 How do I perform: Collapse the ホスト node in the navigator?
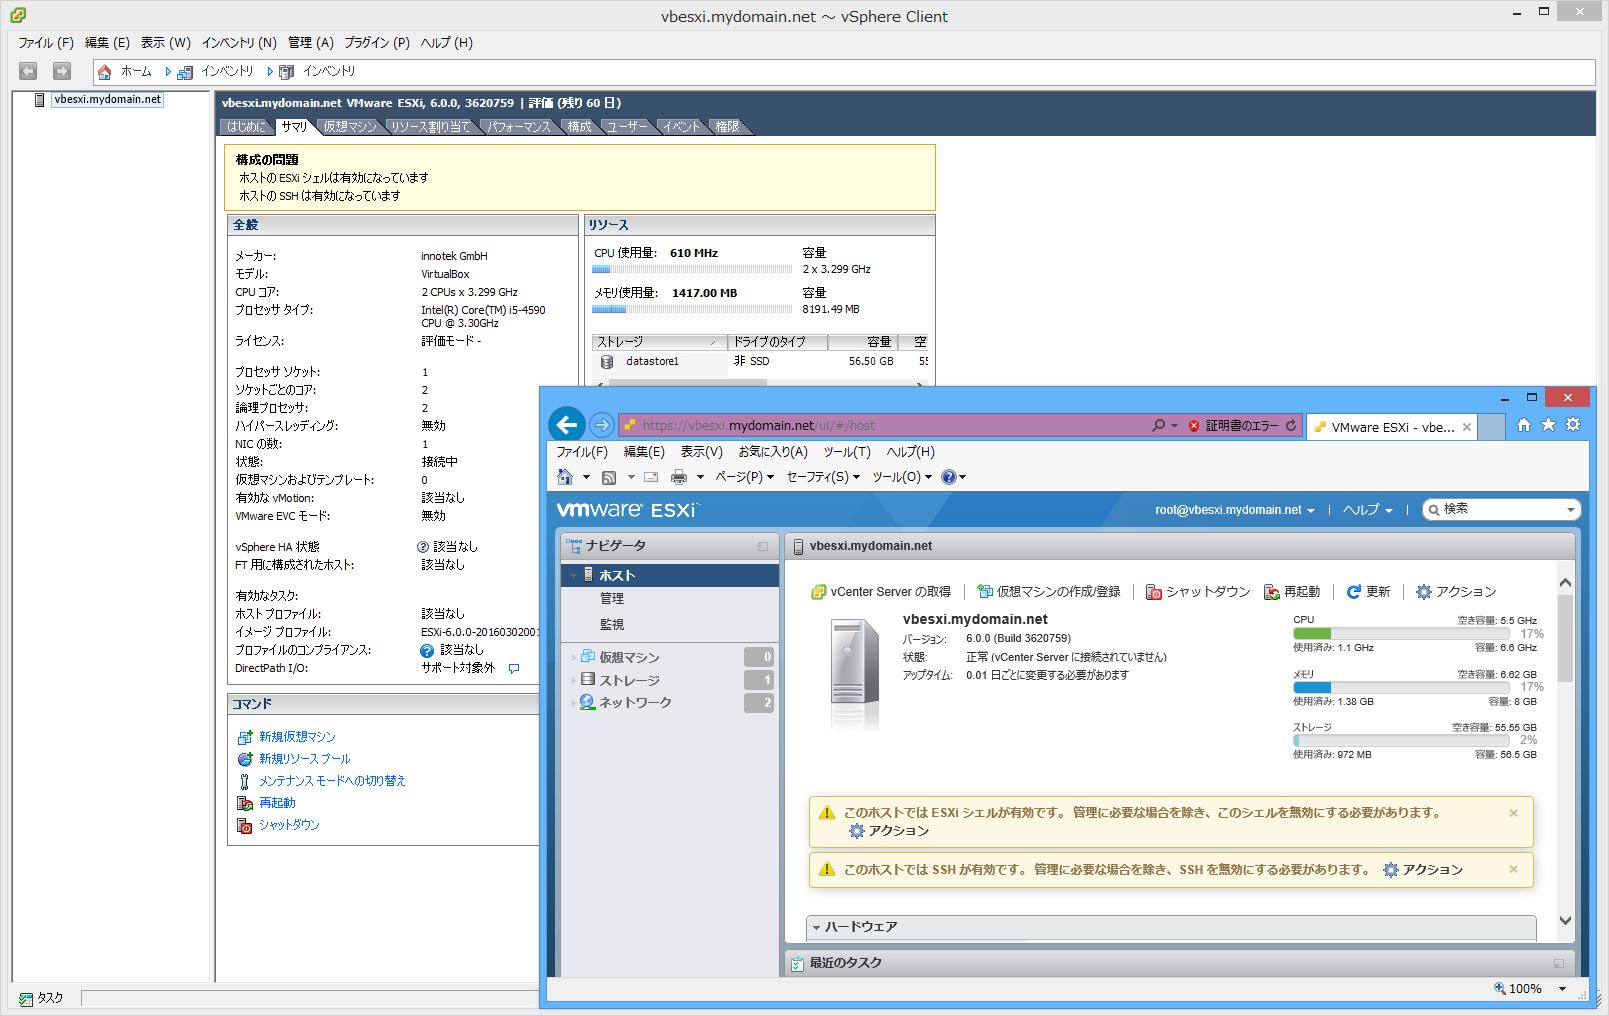coord(574,576)
